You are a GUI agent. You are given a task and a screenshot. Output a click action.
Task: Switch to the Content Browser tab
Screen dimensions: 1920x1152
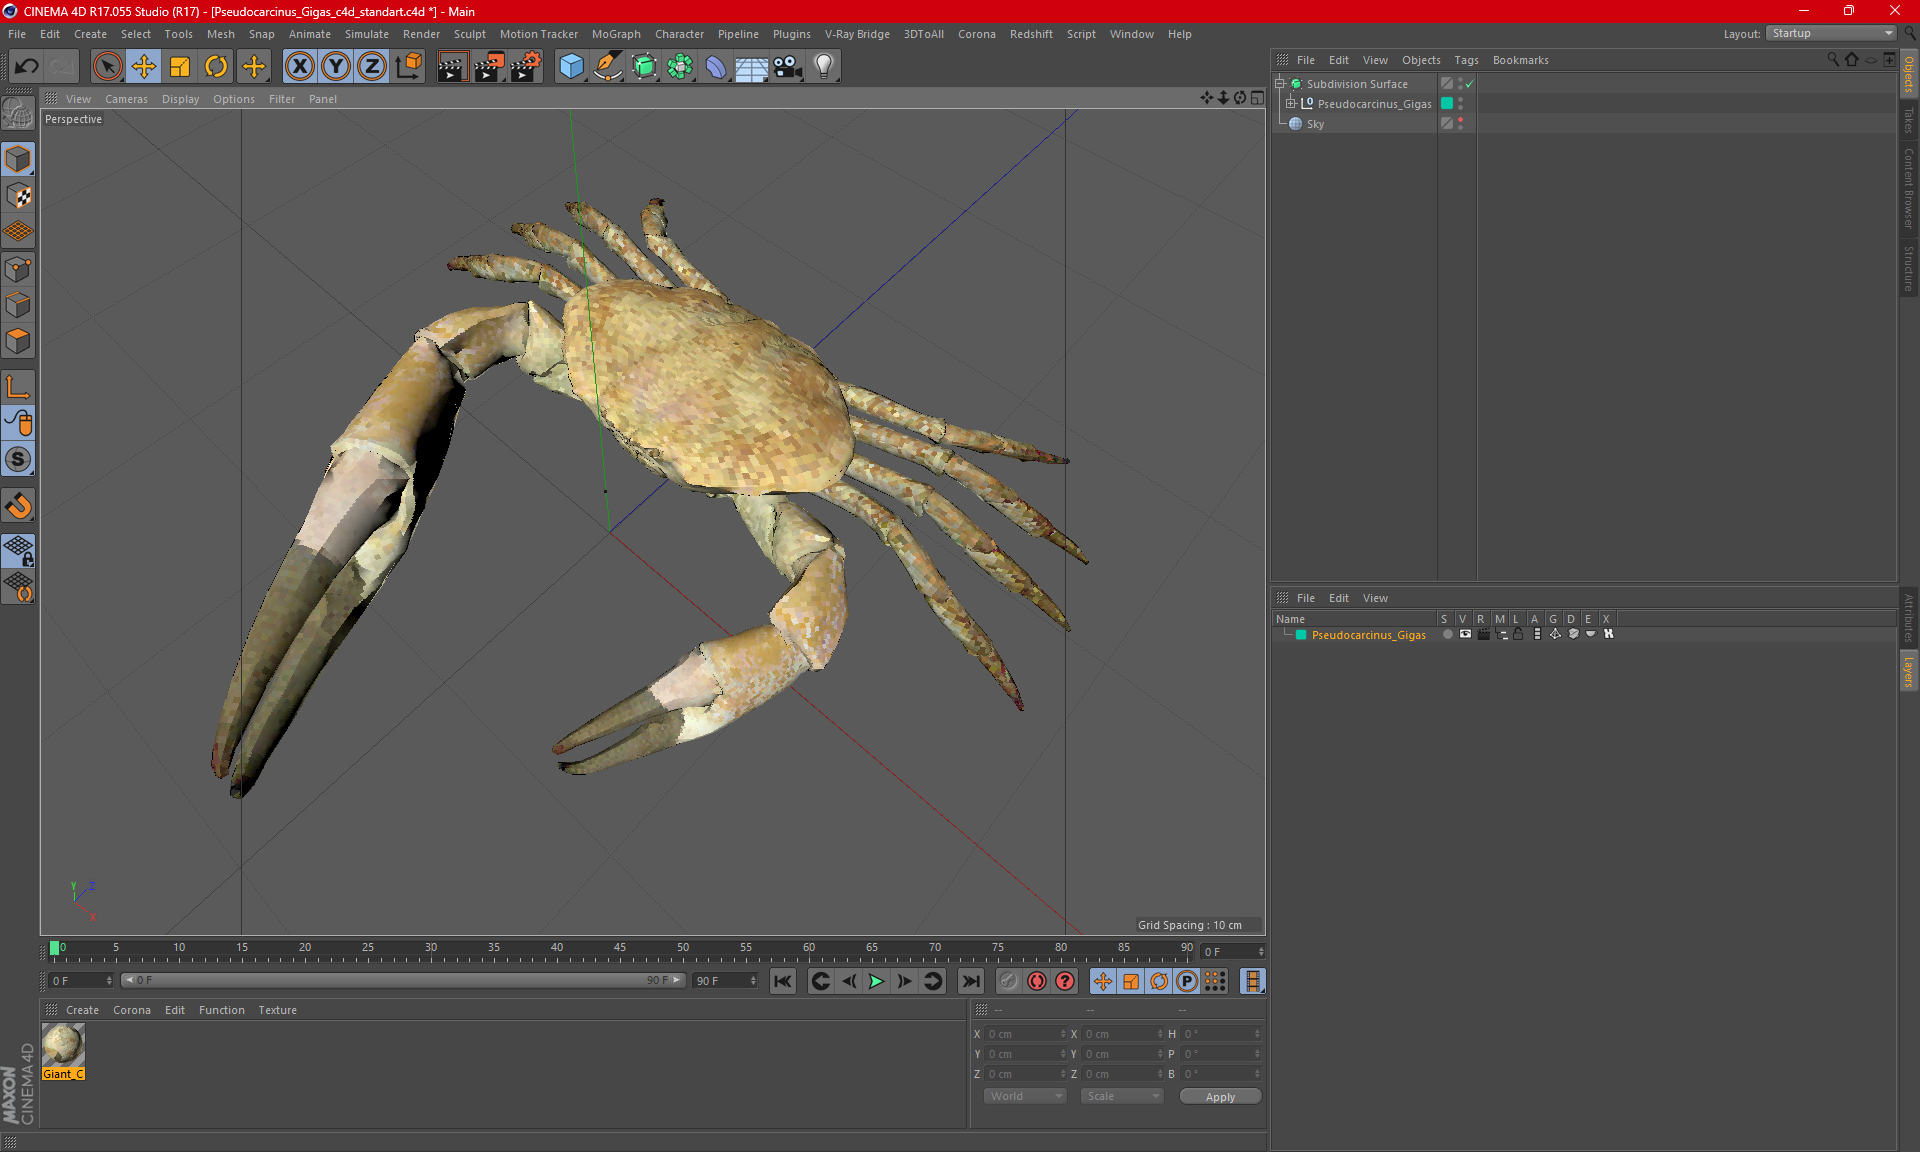(1909, 189)
